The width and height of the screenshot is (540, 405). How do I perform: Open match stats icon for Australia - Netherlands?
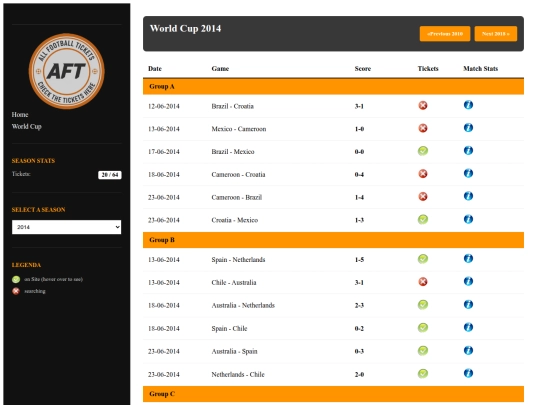pyautogui.click(x=468, y=304)
